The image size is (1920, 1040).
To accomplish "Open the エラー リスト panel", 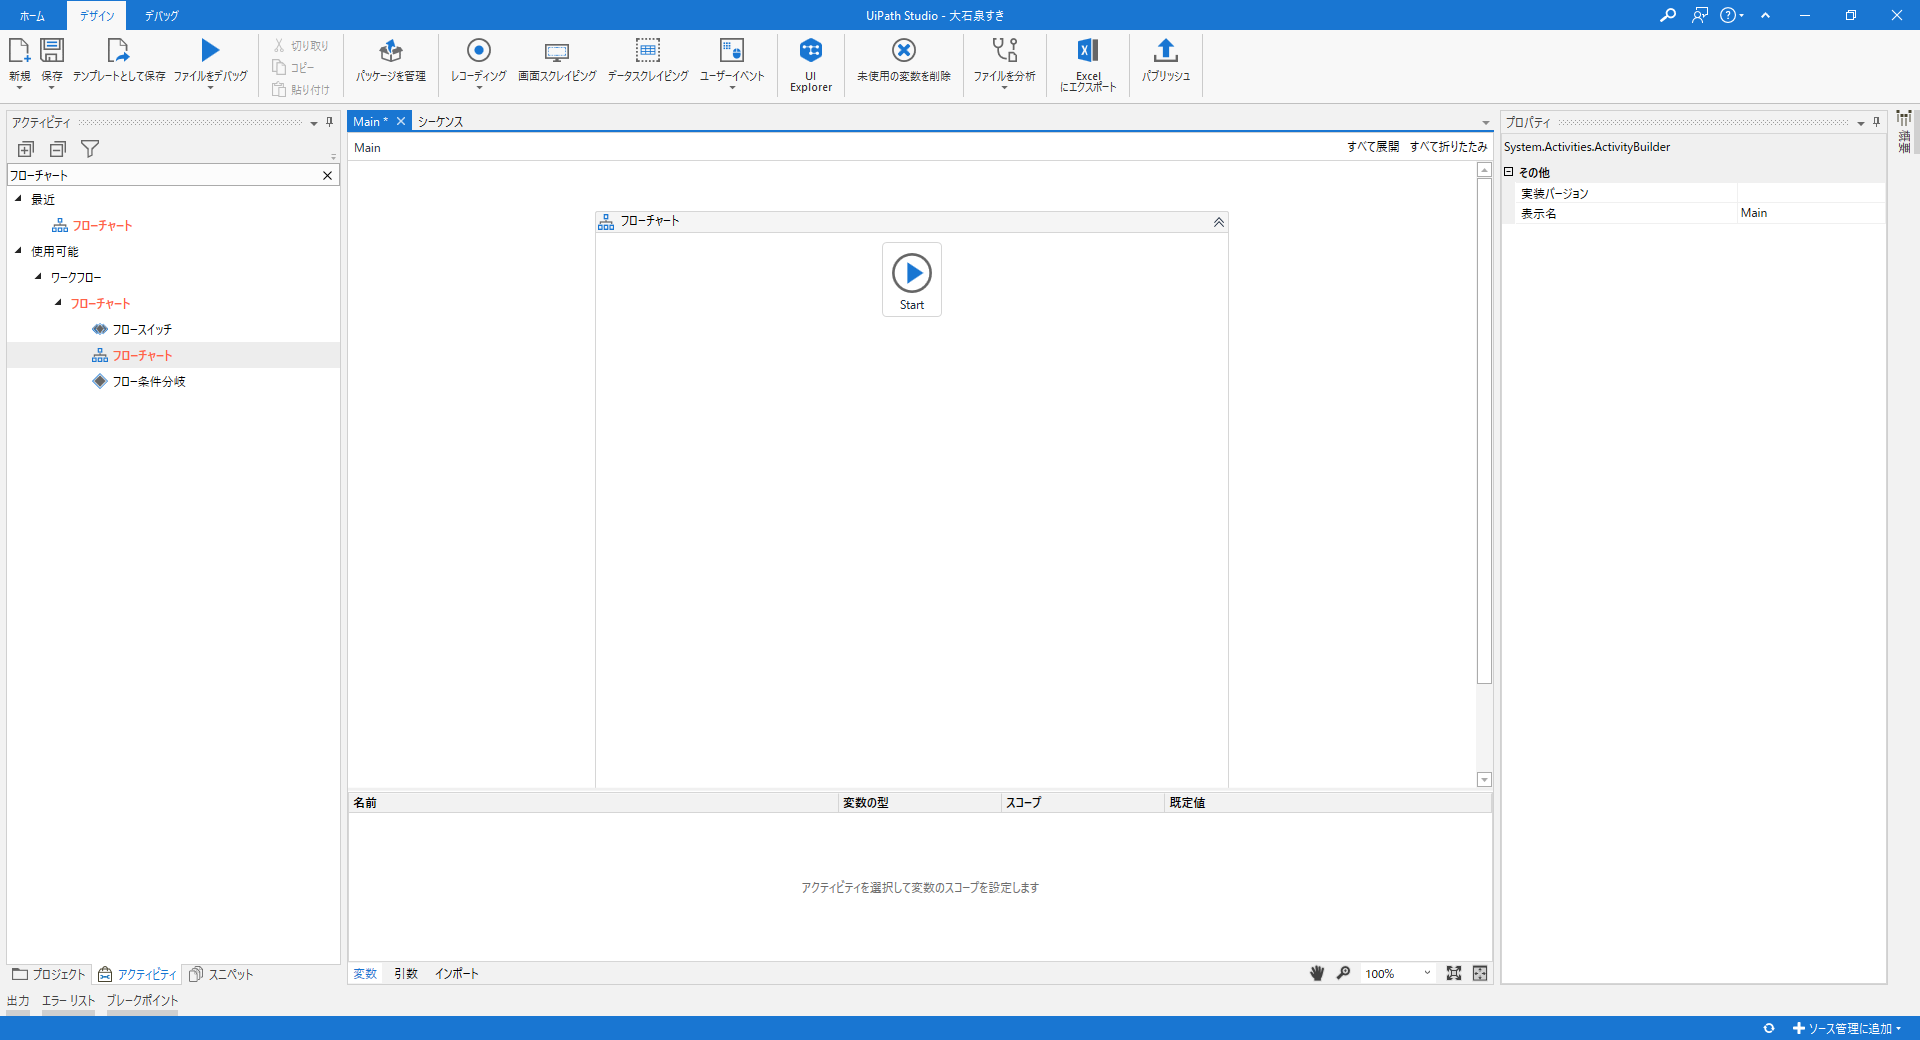I will click(68, 1000).
